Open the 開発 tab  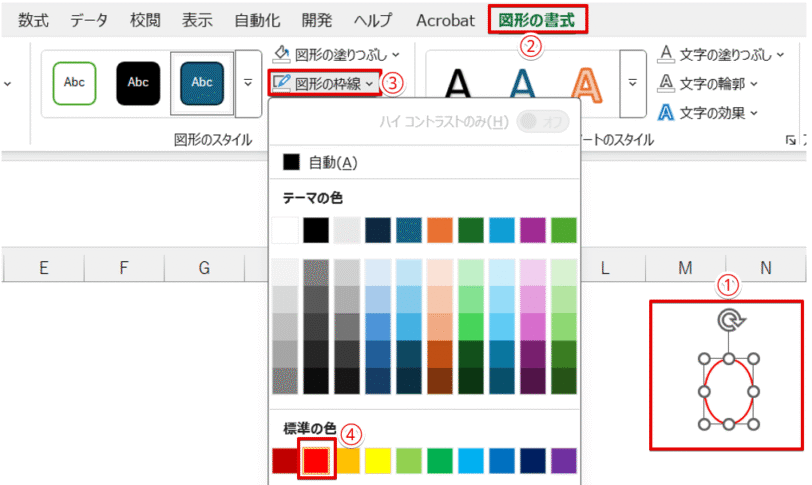pos(316,20)
